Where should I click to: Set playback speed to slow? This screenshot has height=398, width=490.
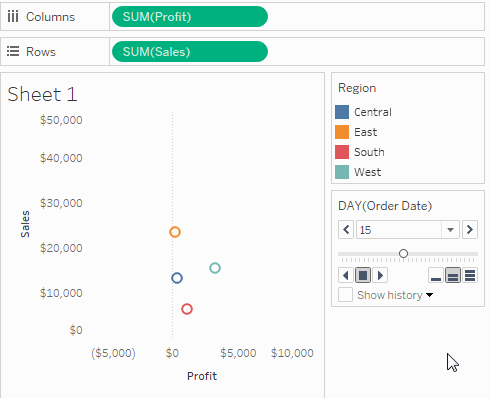pos(436,275)
